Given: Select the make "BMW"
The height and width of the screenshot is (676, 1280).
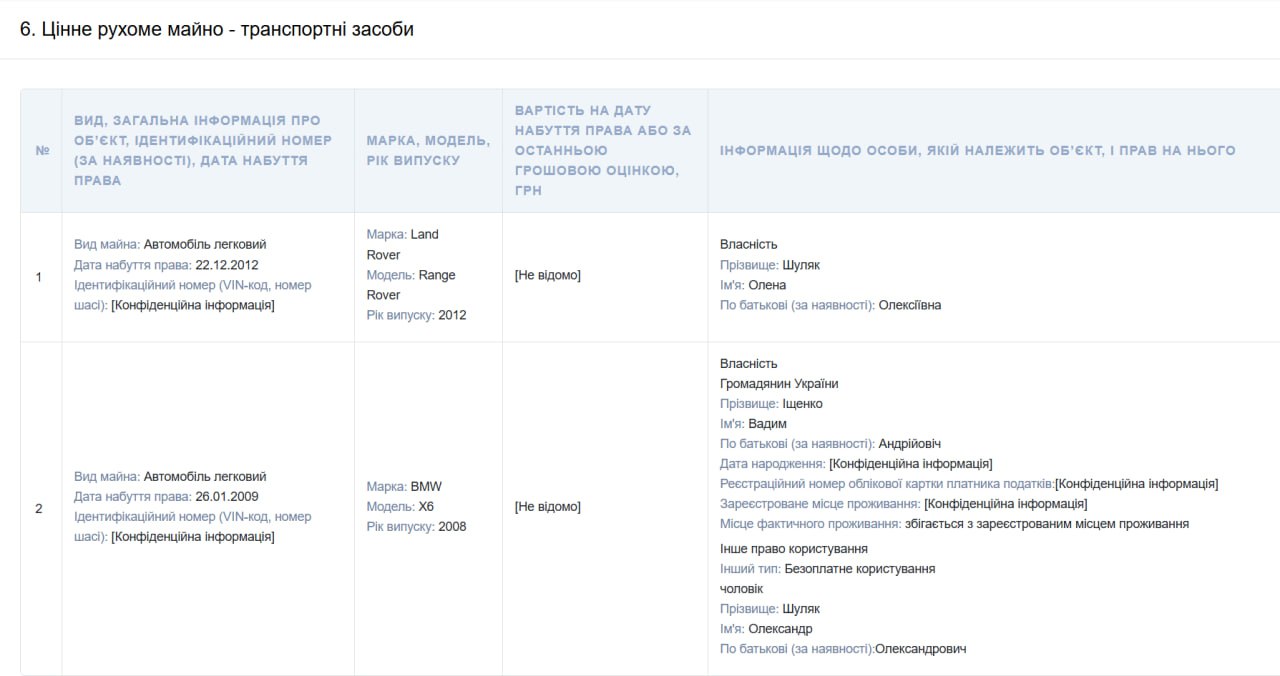Looking at the screenshot, I should [426, 487].
